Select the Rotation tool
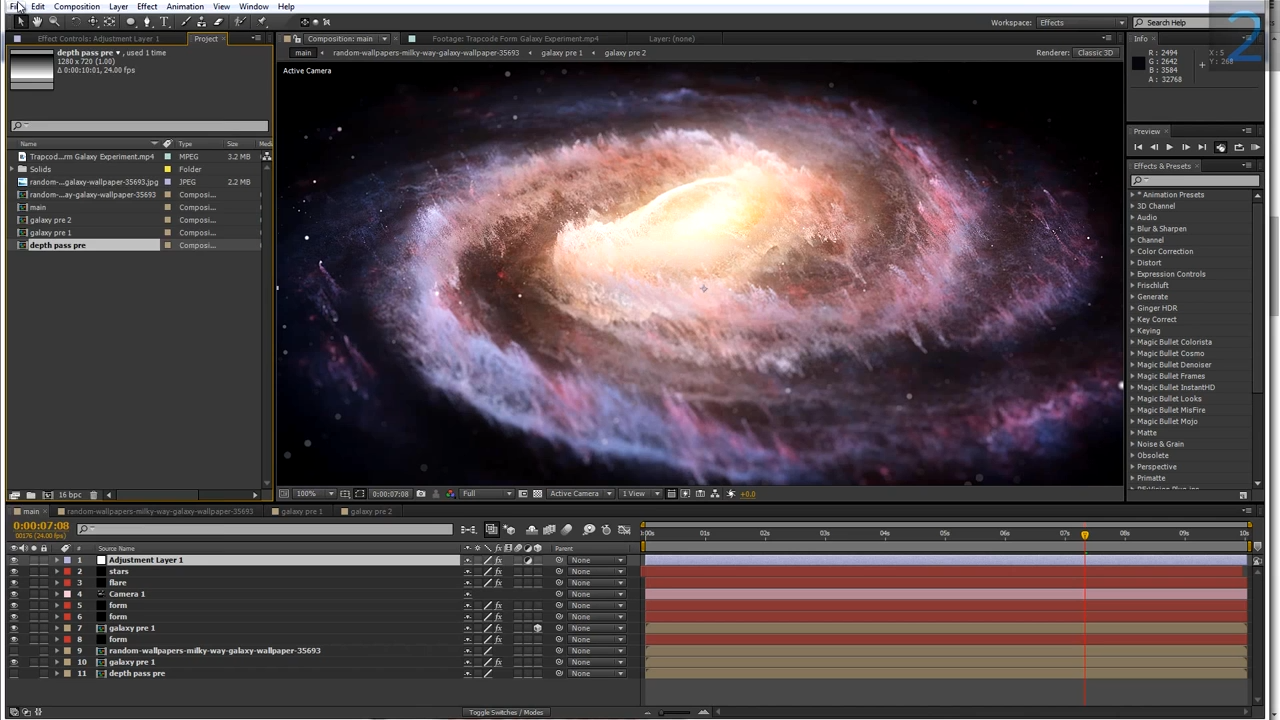Image resolution: width=1280 pixels, height=720 pixels. [76, 22]
